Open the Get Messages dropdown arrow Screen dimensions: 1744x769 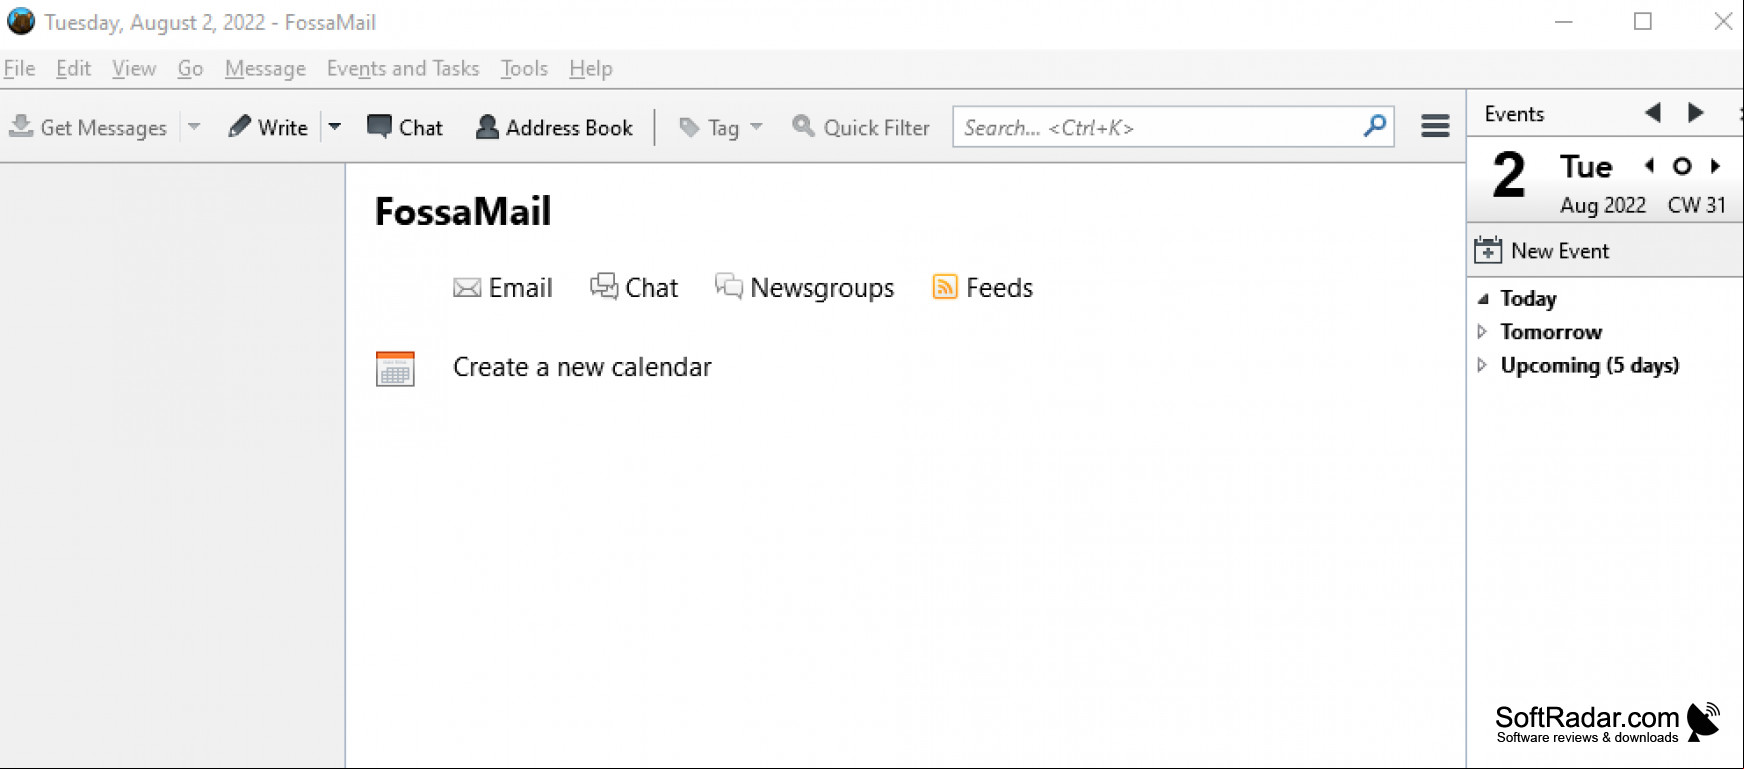pos(194,127)
